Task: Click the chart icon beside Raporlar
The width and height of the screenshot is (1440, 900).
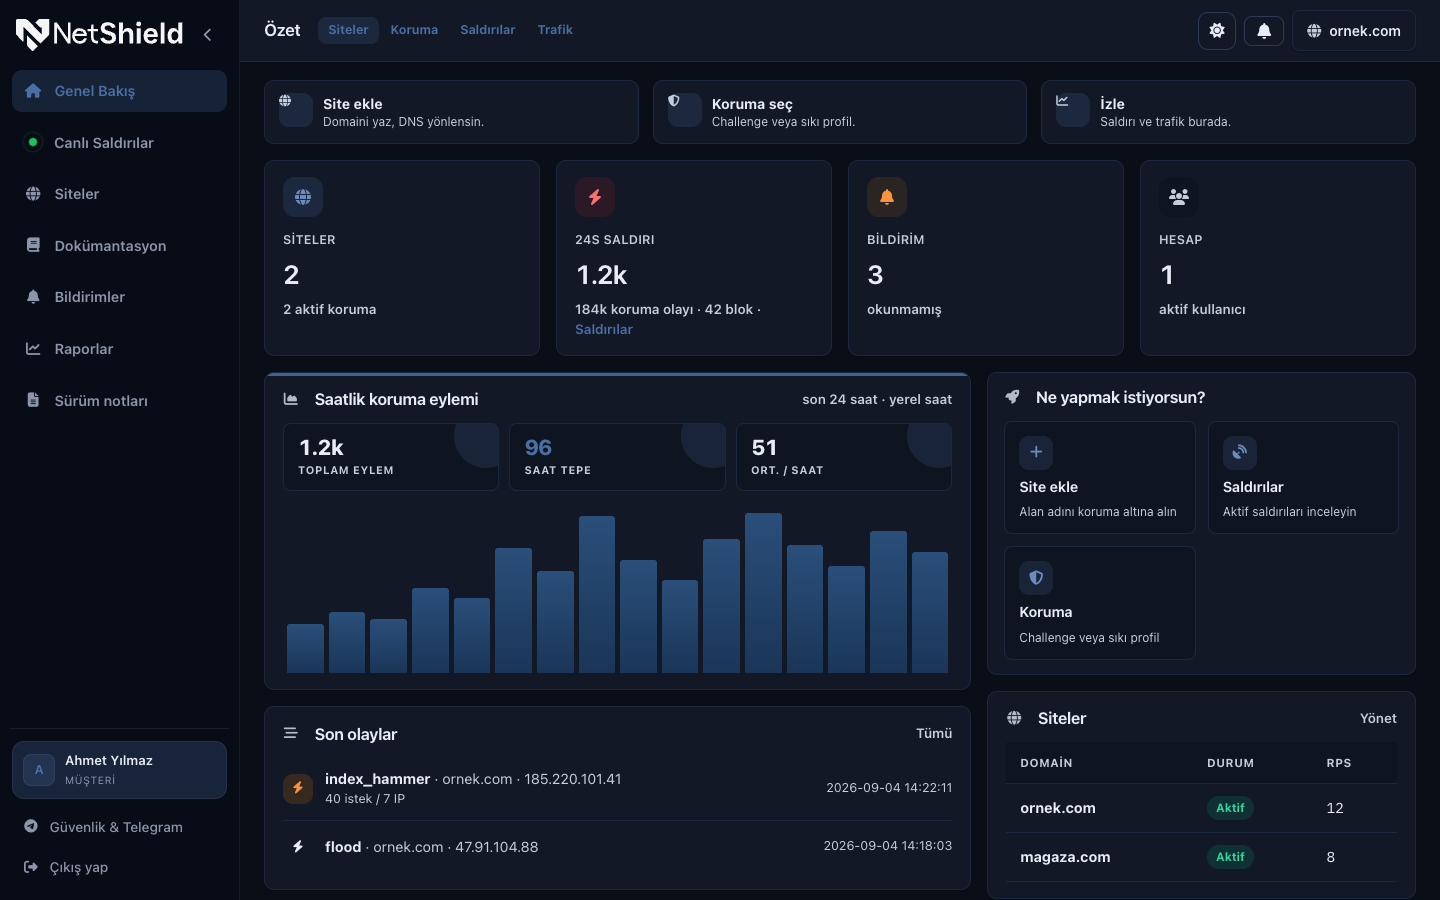Action: click(33, 349)
